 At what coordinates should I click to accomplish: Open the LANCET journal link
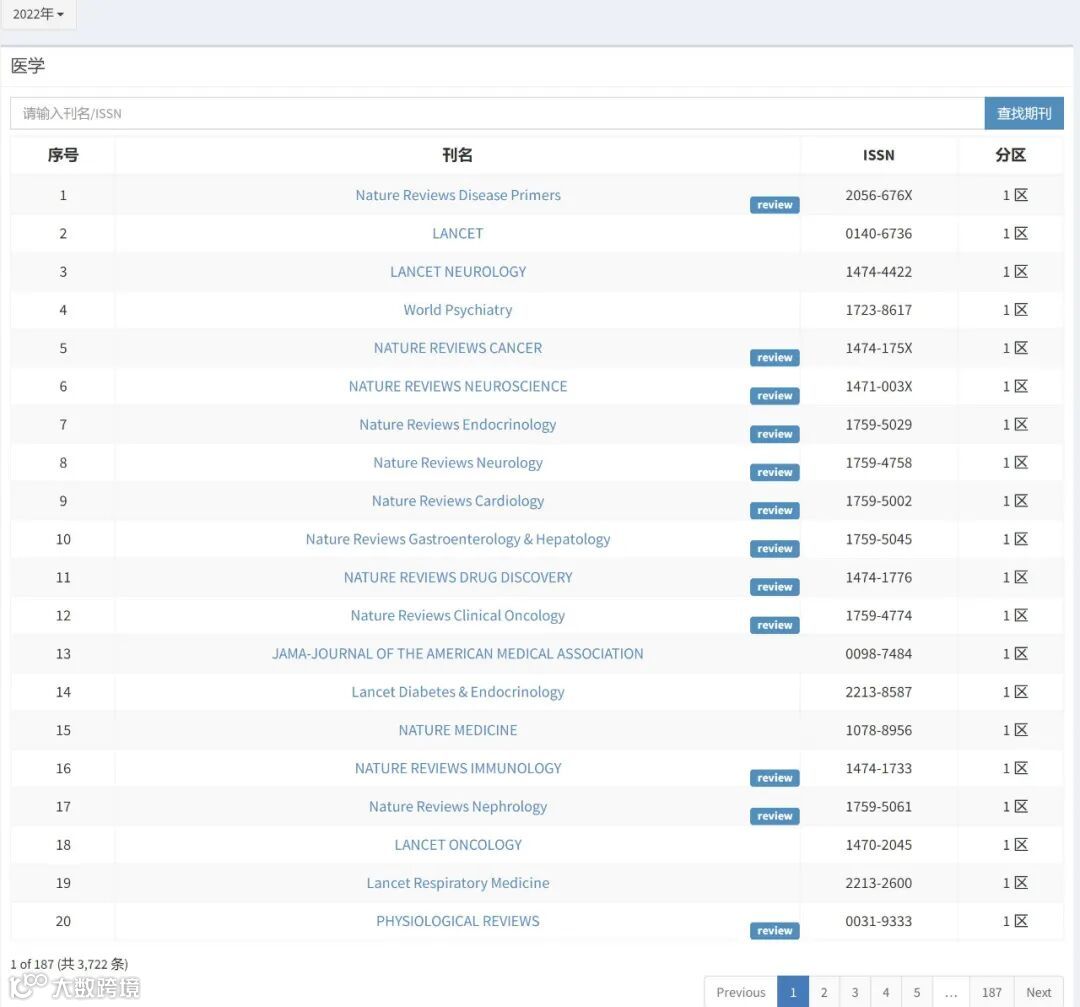tap(457, 233)
